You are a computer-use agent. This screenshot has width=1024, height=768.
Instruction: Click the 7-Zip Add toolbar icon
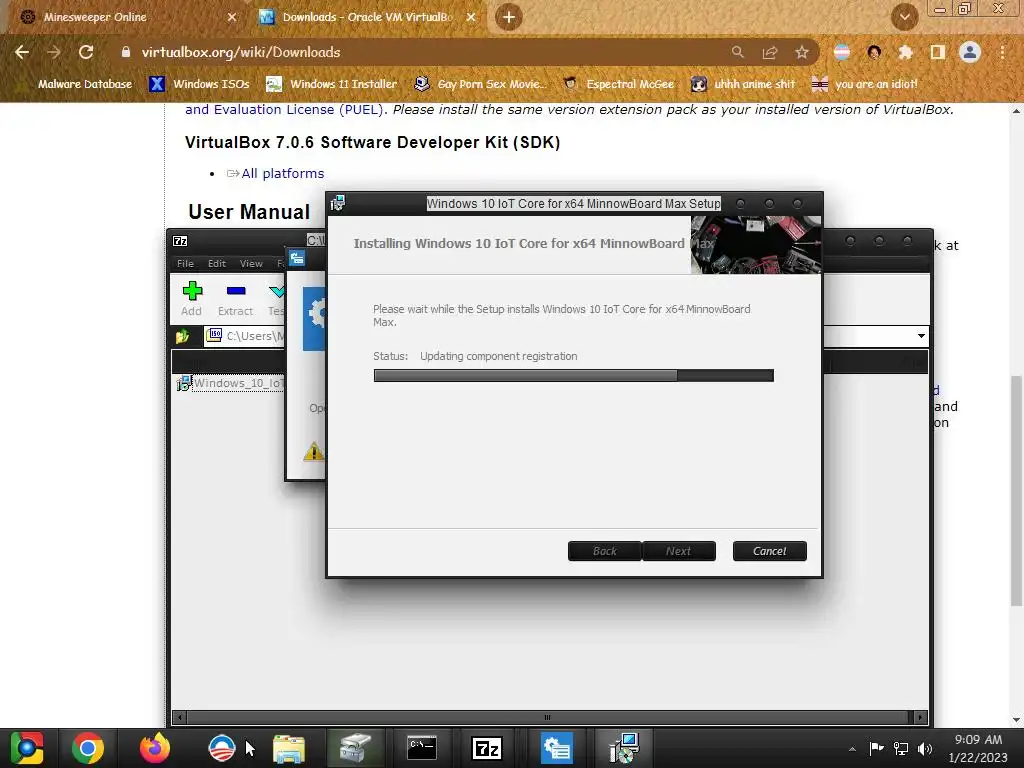click(191, 298)
